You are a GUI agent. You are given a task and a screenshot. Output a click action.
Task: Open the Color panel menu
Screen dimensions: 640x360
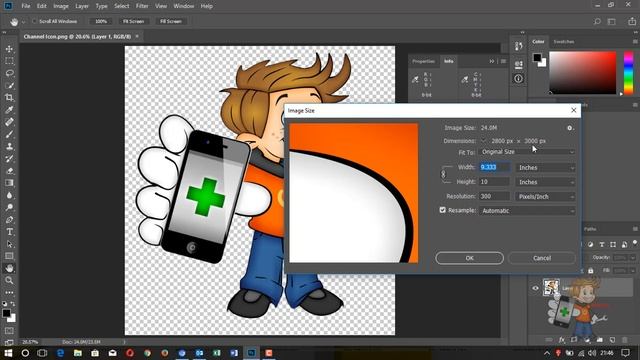click(x=635, y=42)
